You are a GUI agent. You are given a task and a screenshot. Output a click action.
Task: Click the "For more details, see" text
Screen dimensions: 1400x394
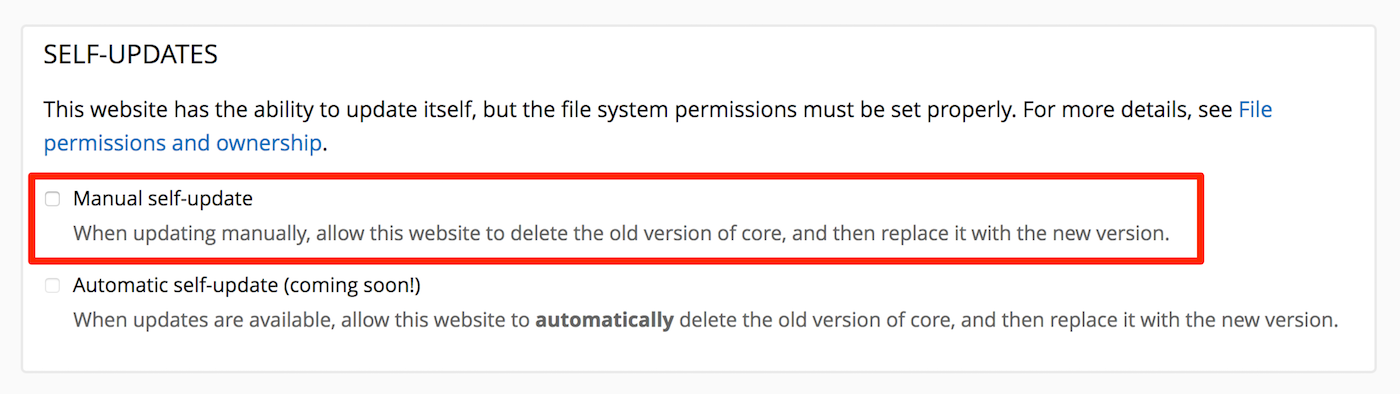click(x=1126, y=109)
